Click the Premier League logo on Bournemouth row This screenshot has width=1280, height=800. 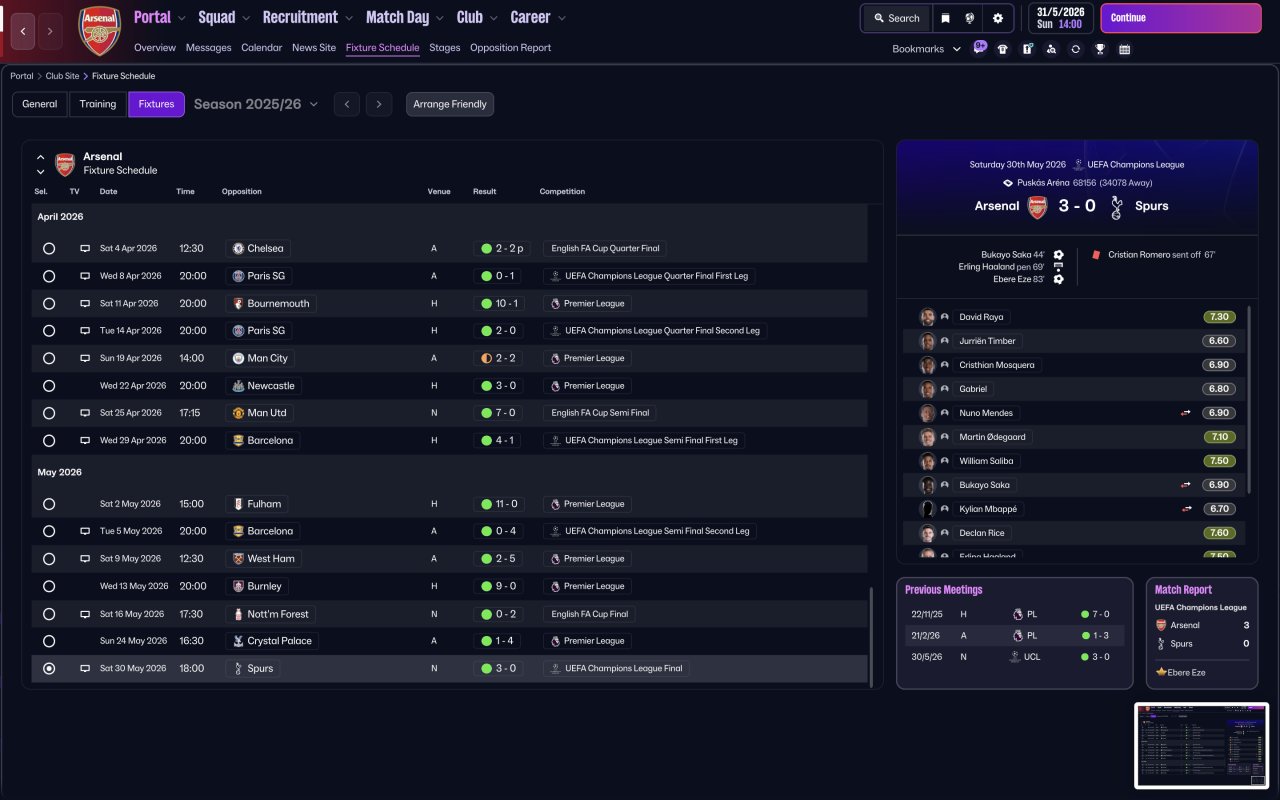[555, 303]
